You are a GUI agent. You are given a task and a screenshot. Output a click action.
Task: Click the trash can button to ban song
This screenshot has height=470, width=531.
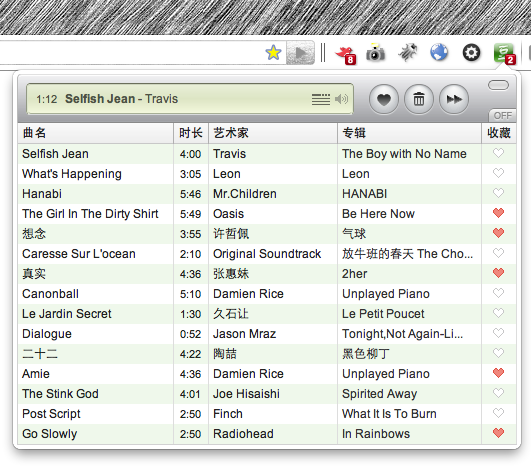point(419,99)
